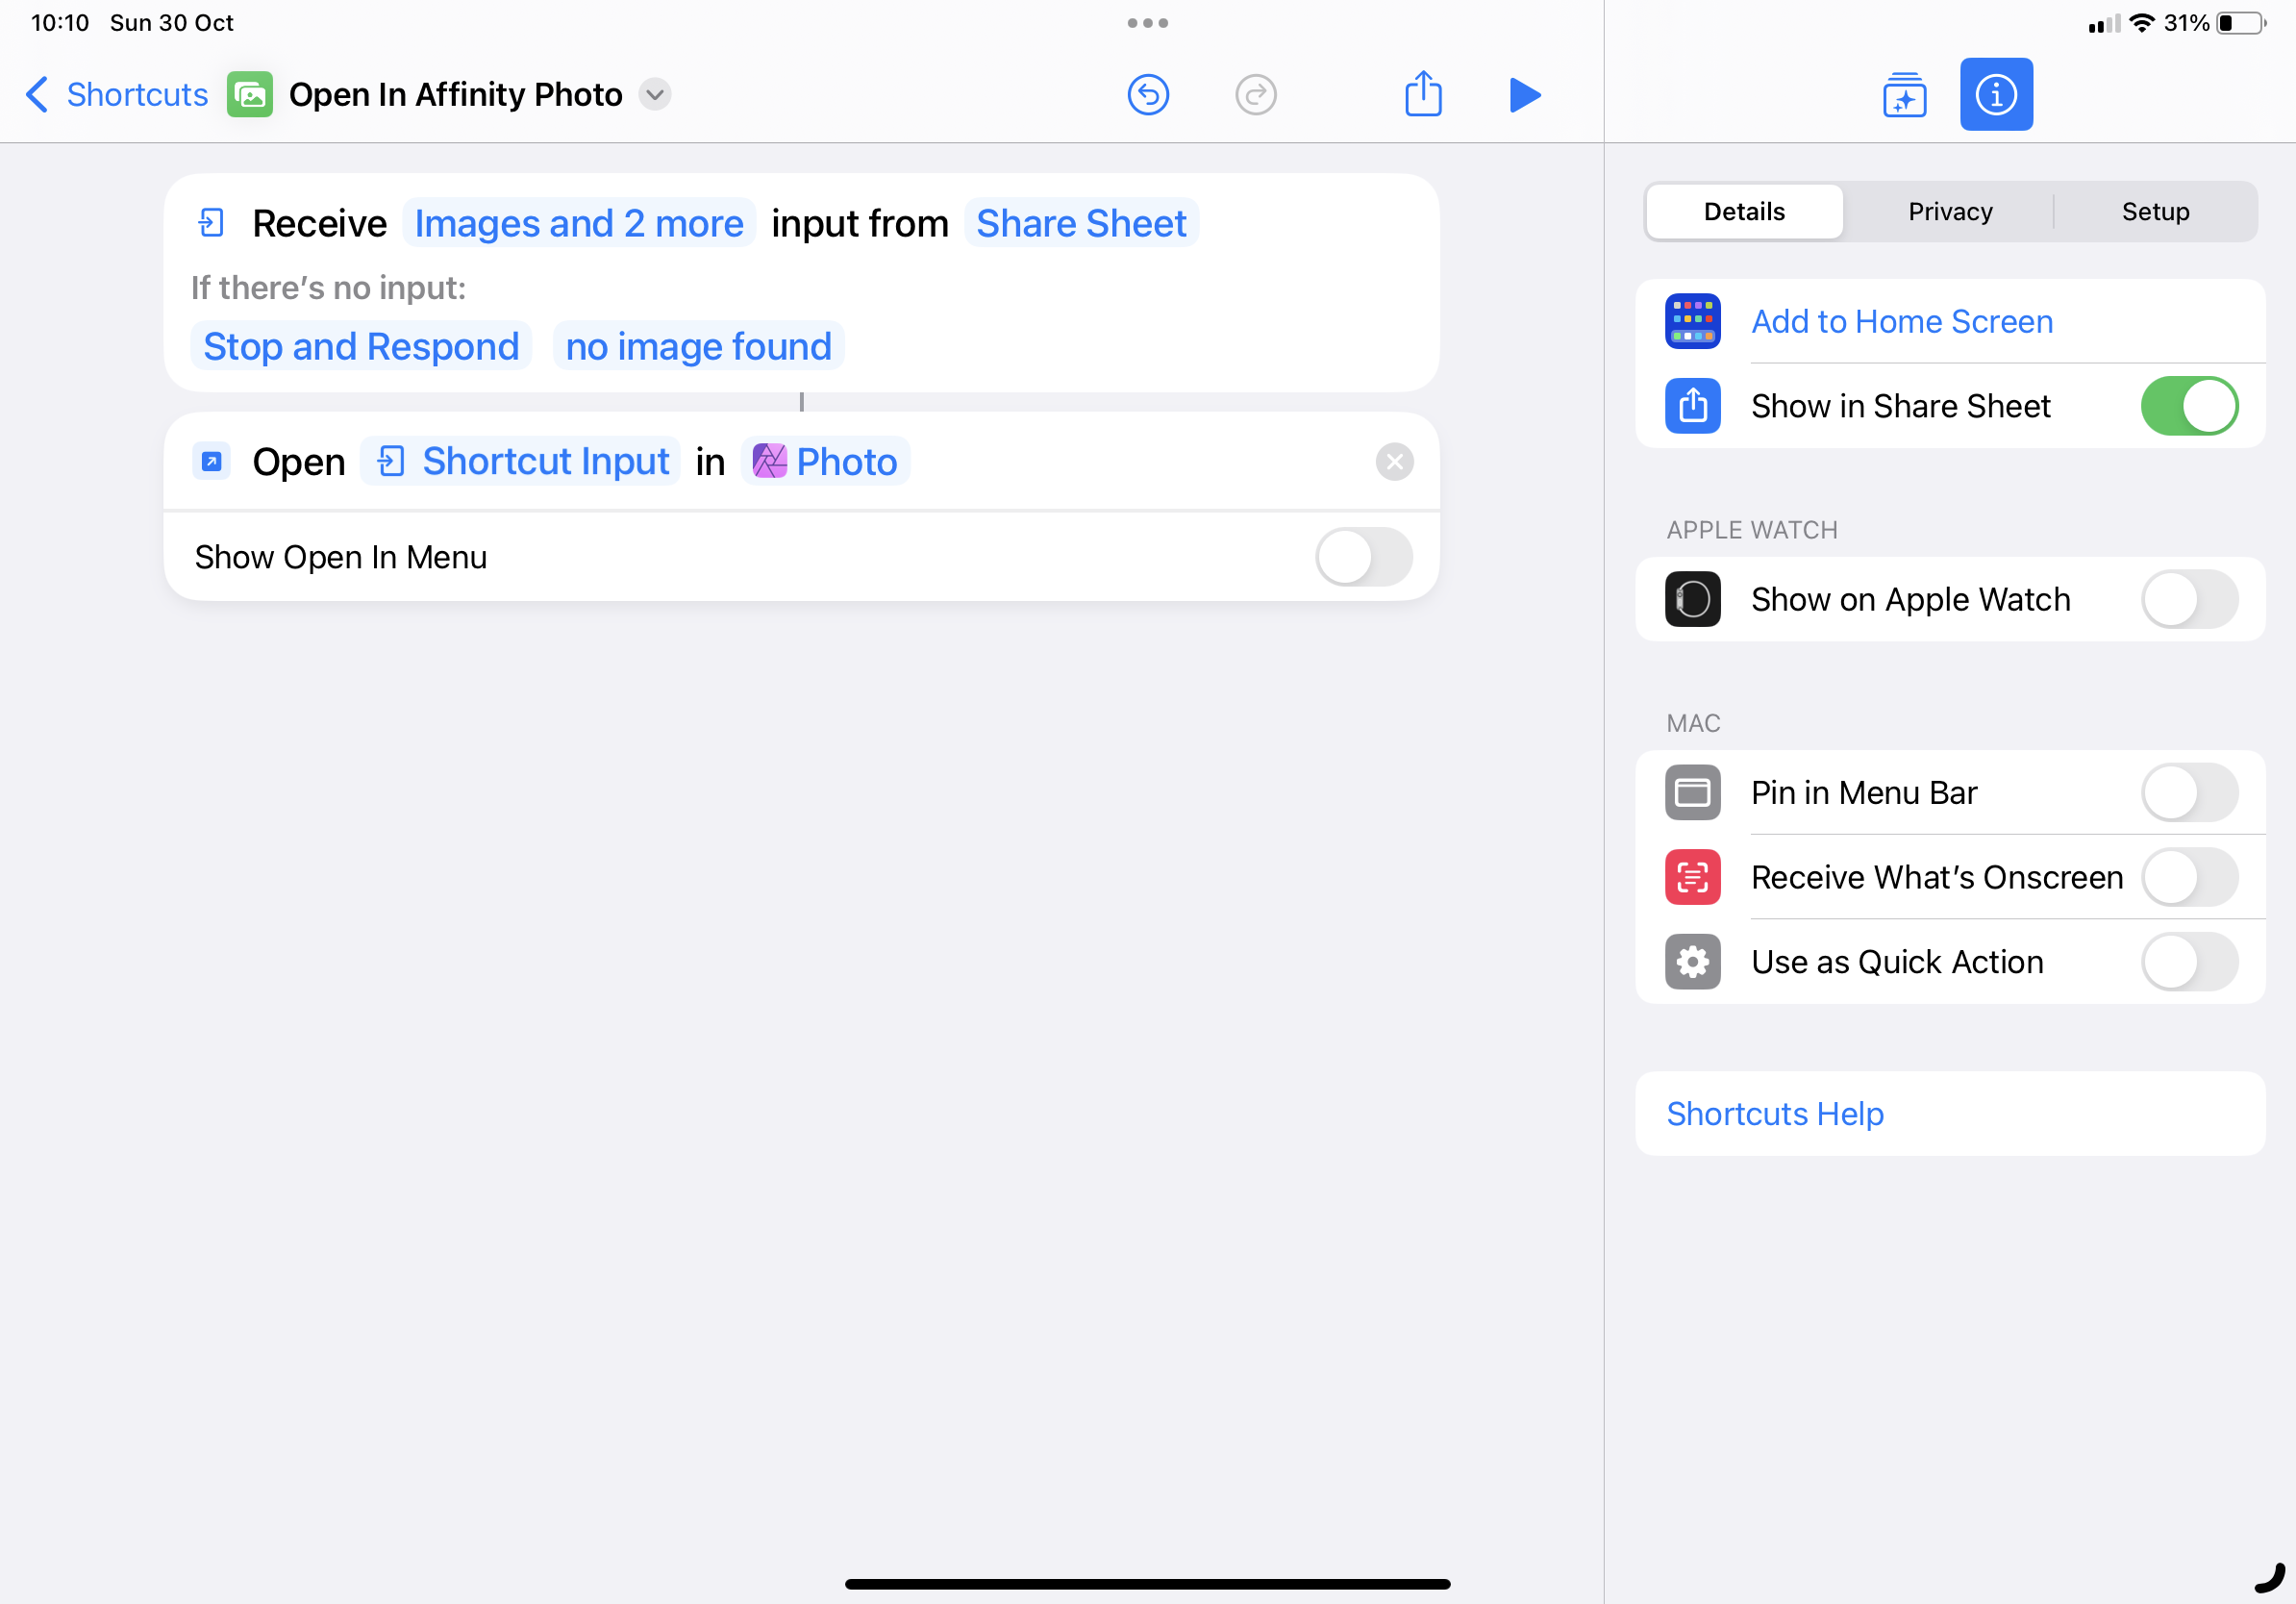Tap the Apple Watch icon

coord(1692,599)
